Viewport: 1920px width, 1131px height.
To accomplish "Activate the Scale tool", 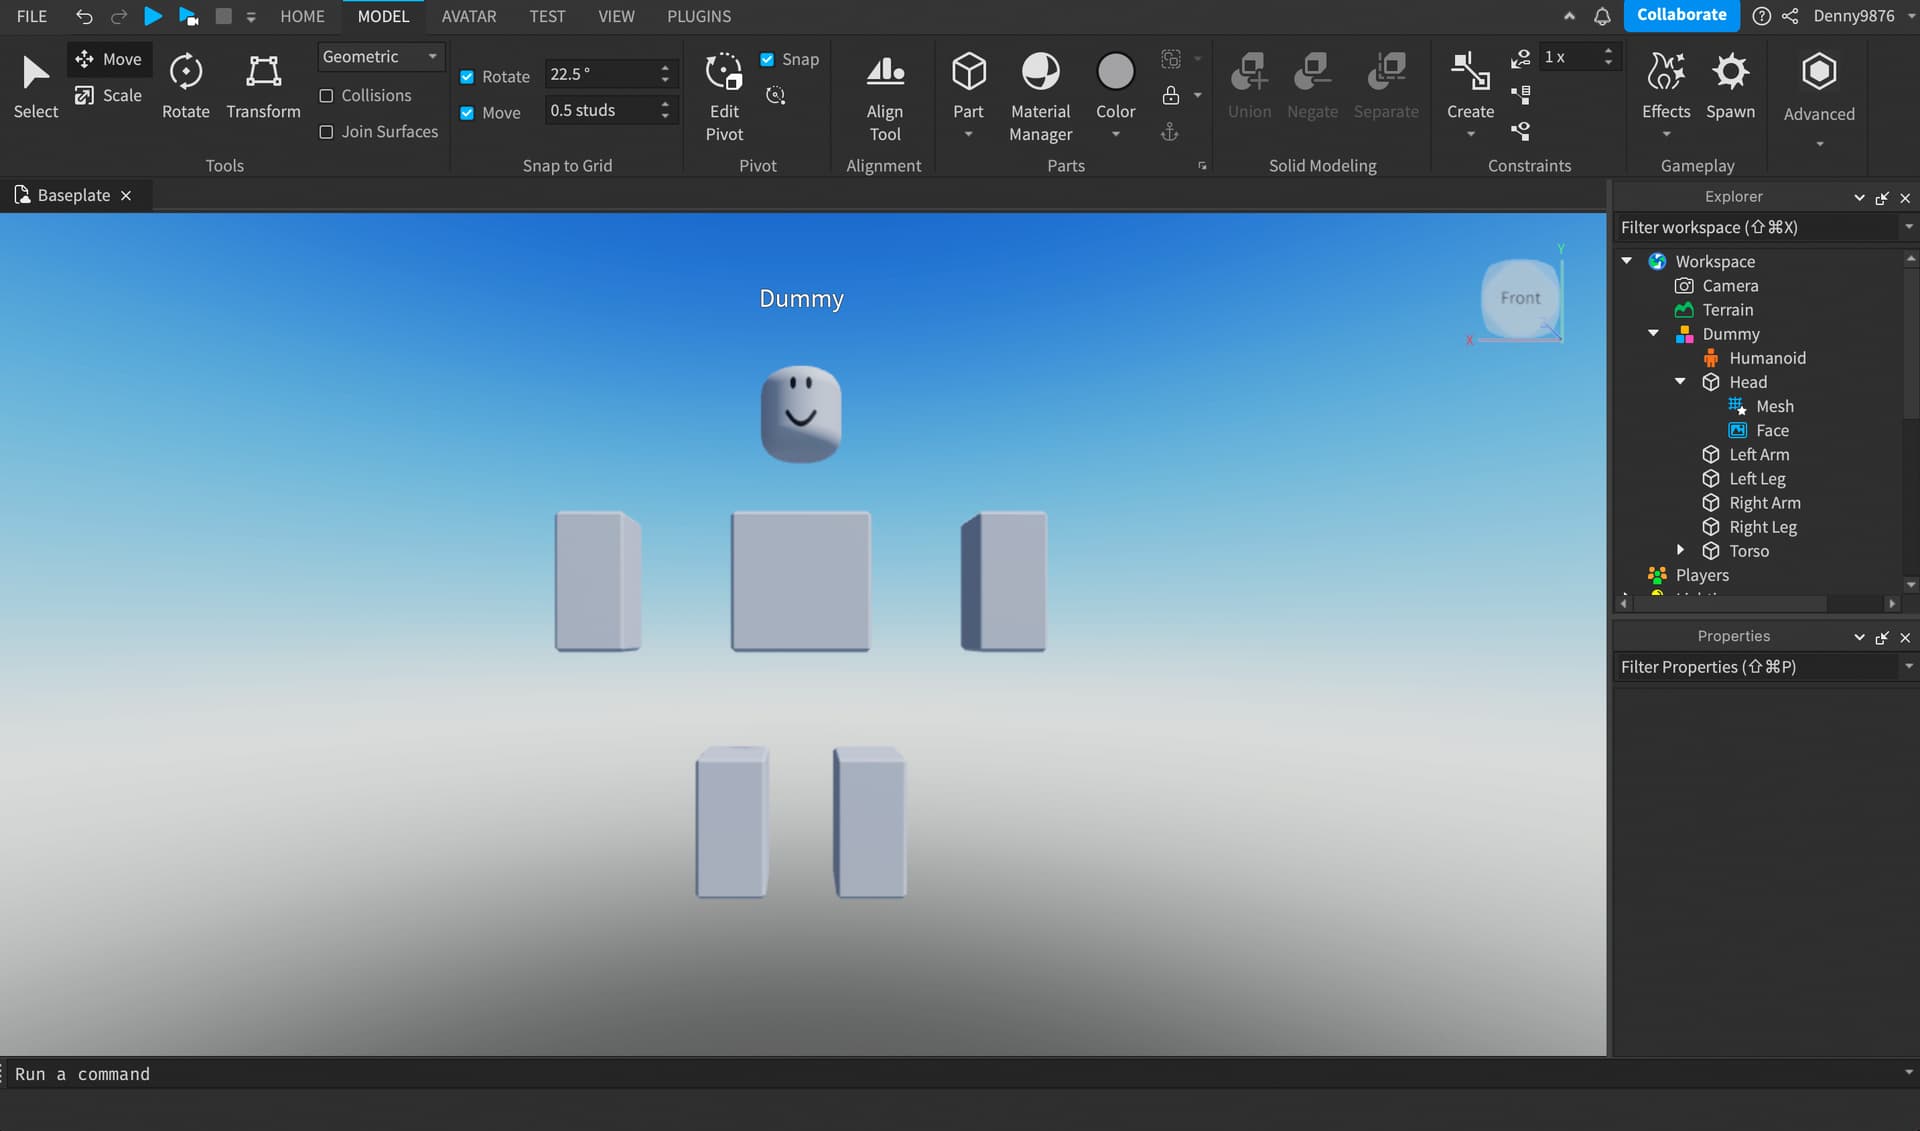I will pos(109,95).
